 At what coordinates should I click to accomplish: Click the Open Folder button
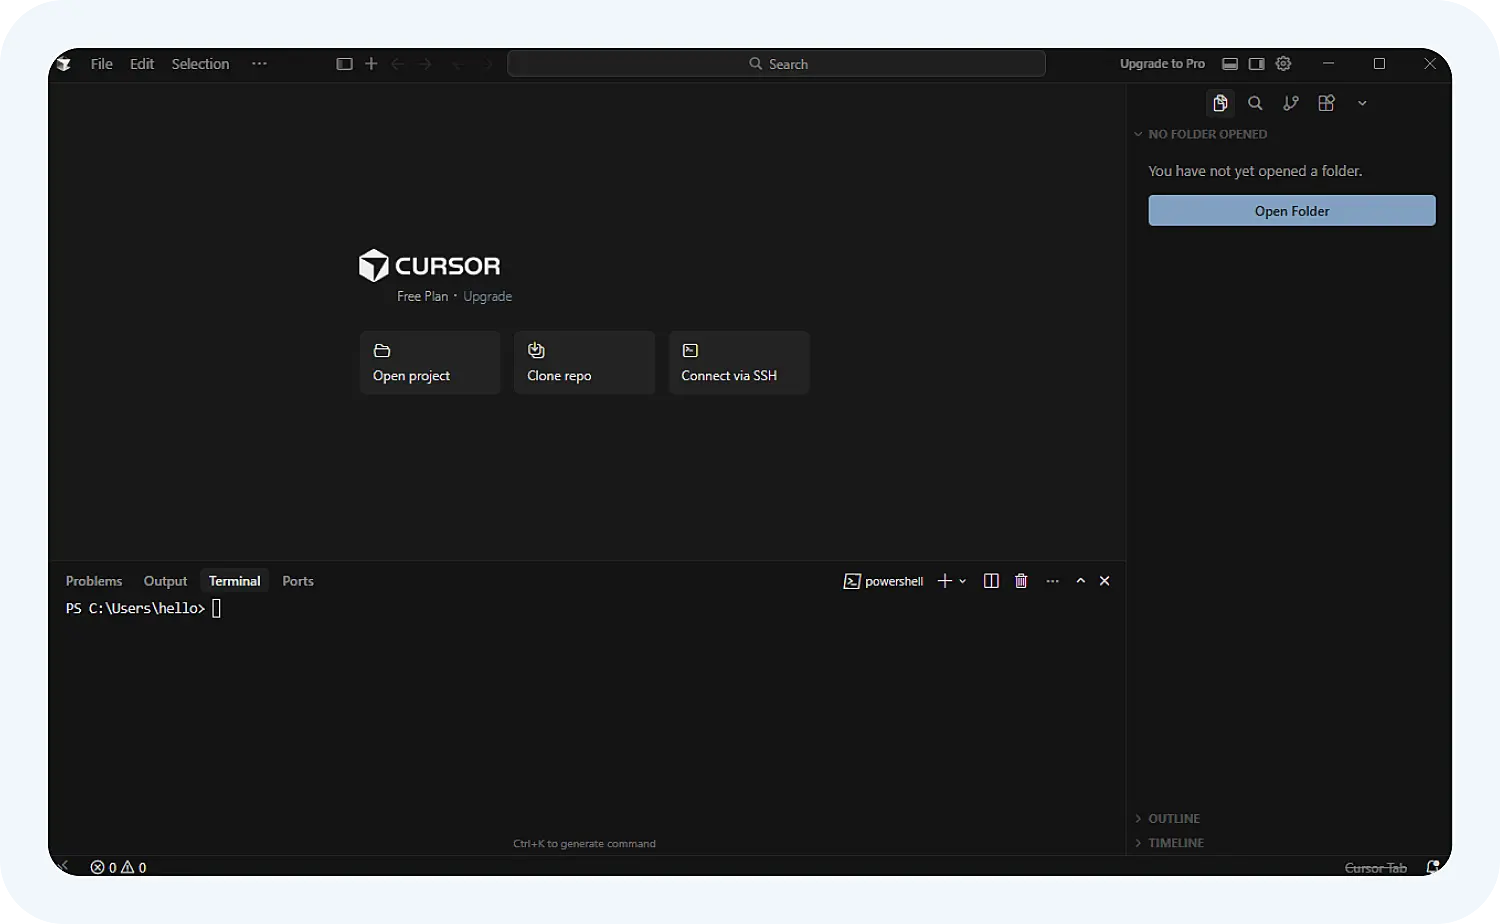(1291, 211)
